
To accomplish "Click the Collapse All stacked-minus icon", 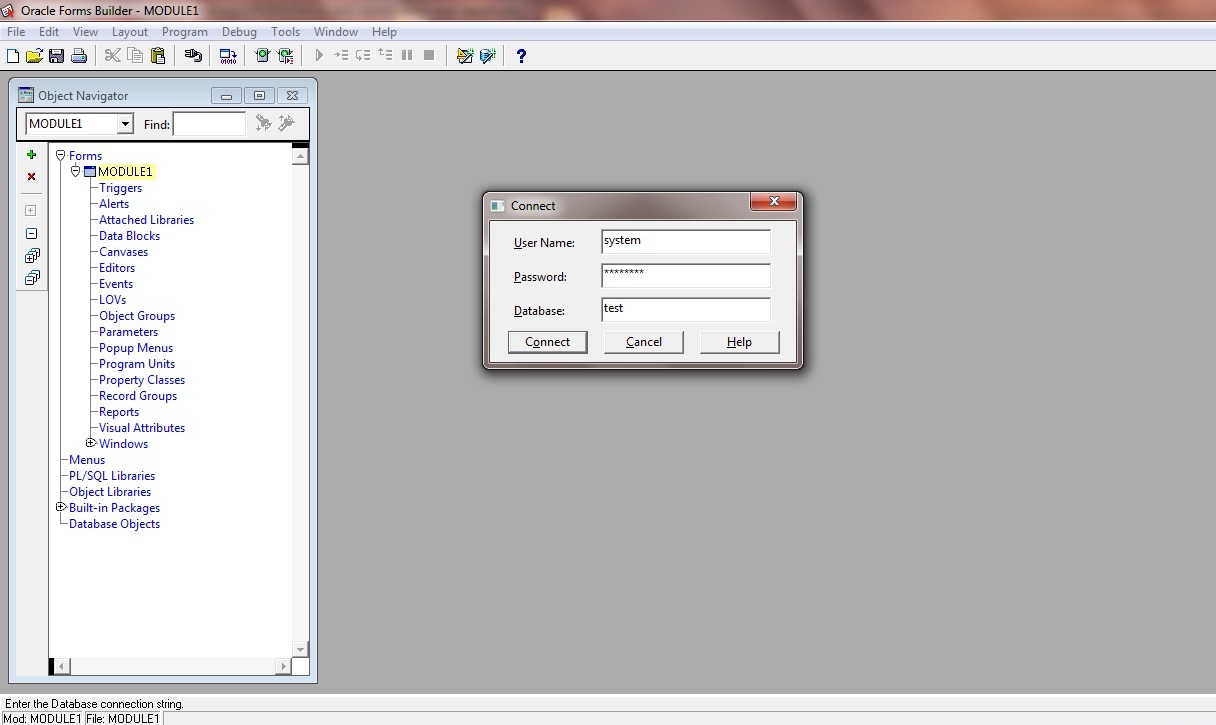I will (x=31, y=278).
